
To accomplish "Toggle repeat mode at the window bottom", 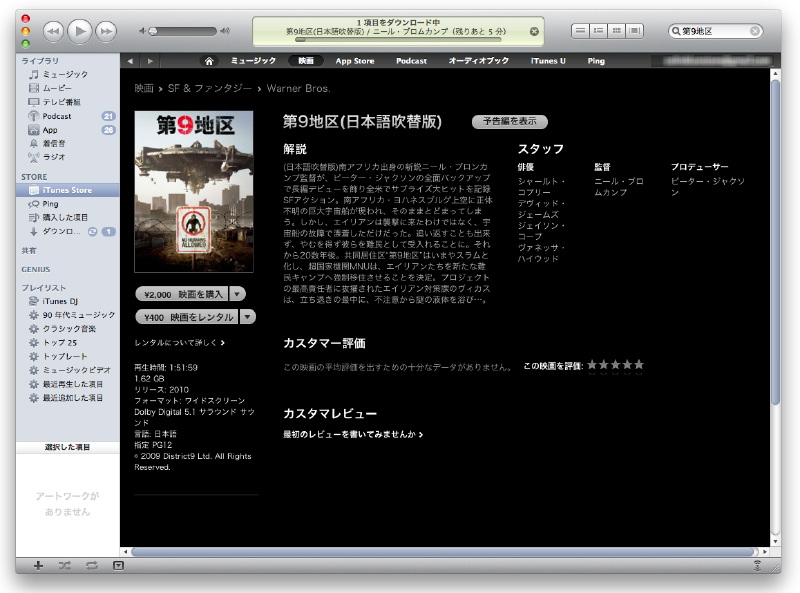I will point(92,565).
